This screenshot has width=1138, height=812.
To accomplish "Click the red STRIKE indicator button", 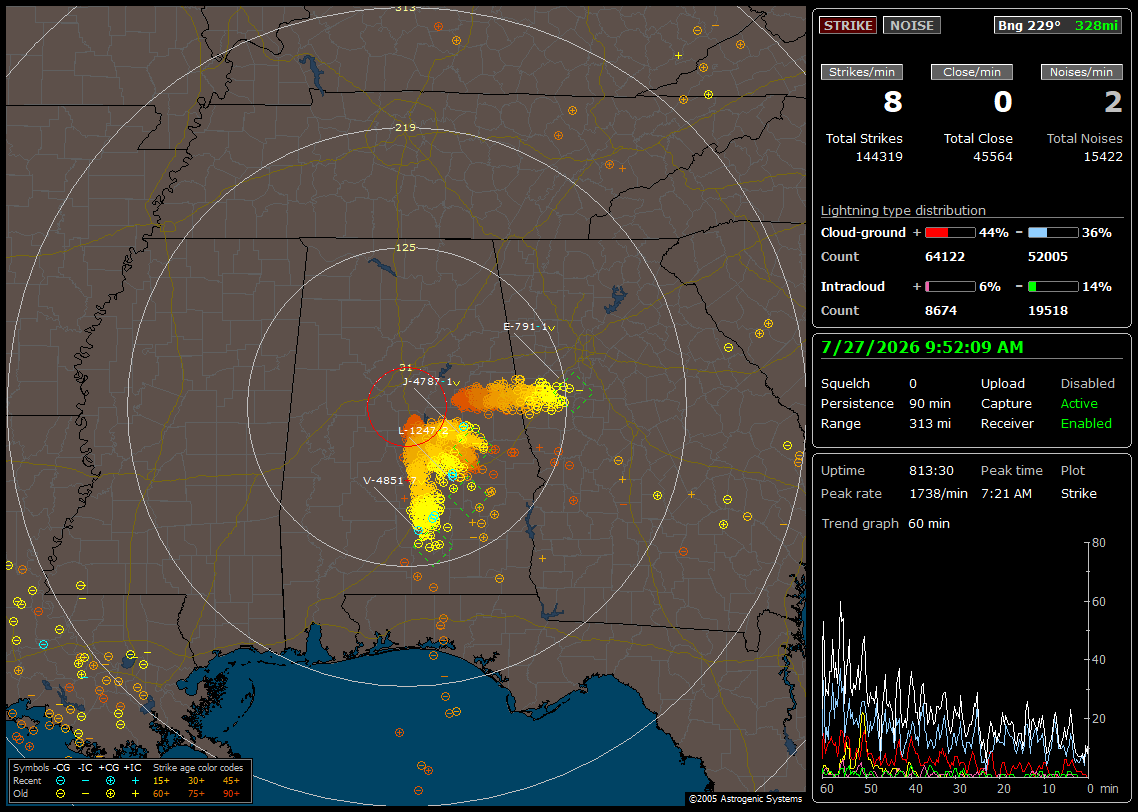I will [x=848, y=25].
